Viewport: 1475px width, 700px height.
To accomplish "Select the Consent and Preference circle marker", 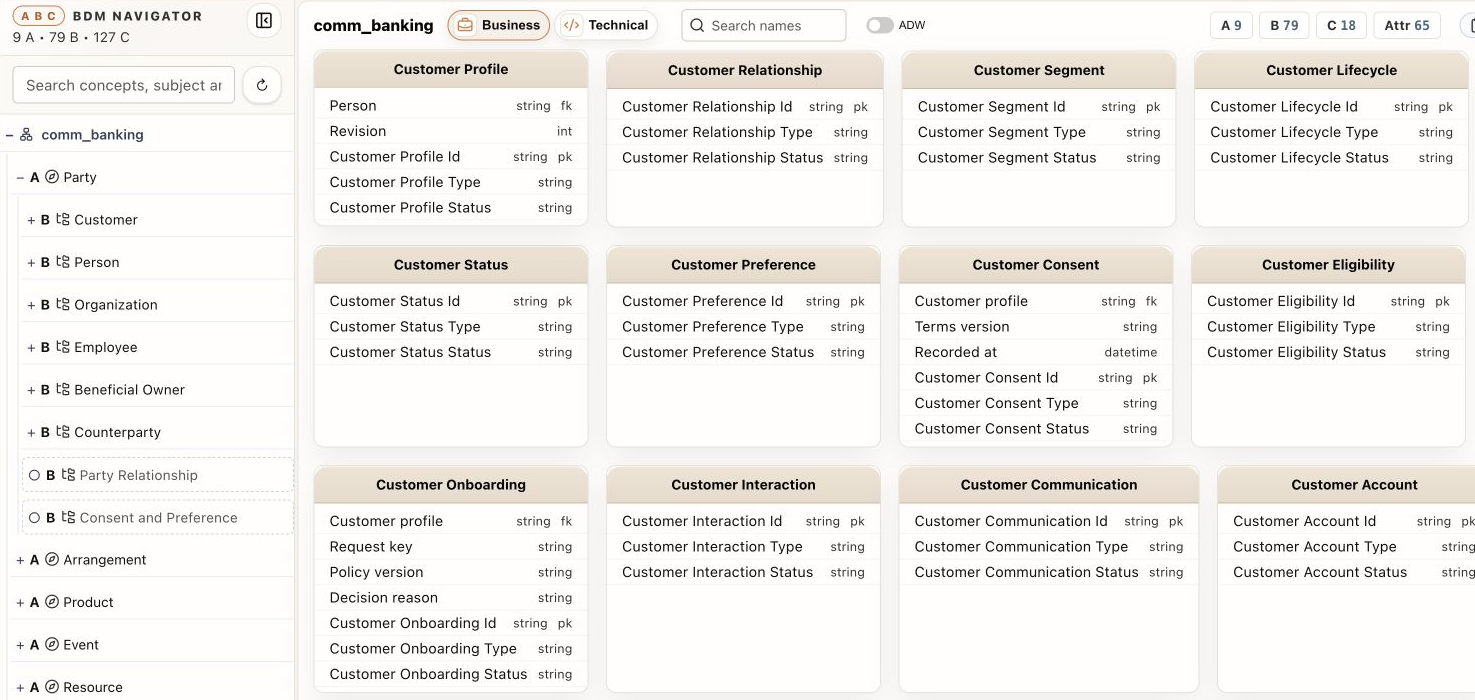I will [35, 518].
